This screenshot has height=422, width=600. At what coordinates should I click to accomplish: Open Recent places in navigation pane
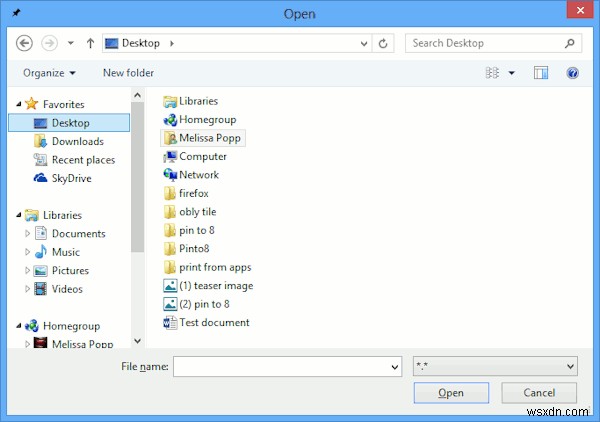(83, 160)
